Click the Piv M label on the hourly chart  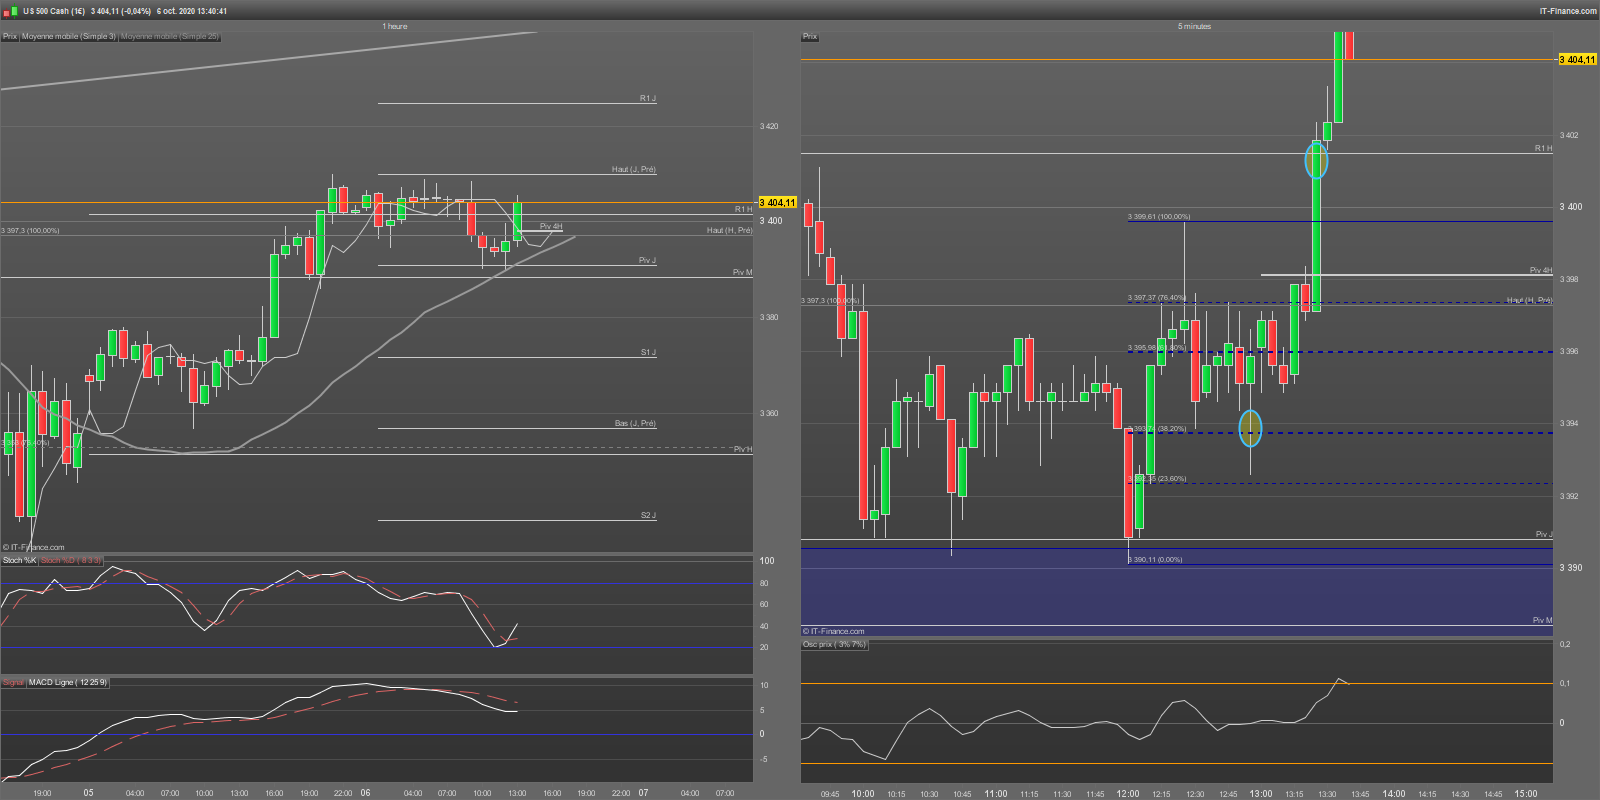coord(742,272)
